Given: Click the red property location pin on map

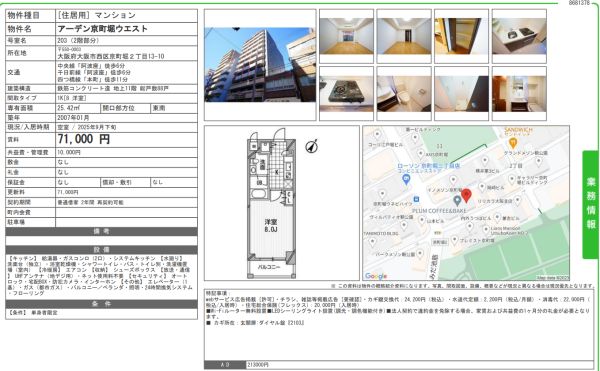Looking at the screenshot, I should [x=466, y=195].
